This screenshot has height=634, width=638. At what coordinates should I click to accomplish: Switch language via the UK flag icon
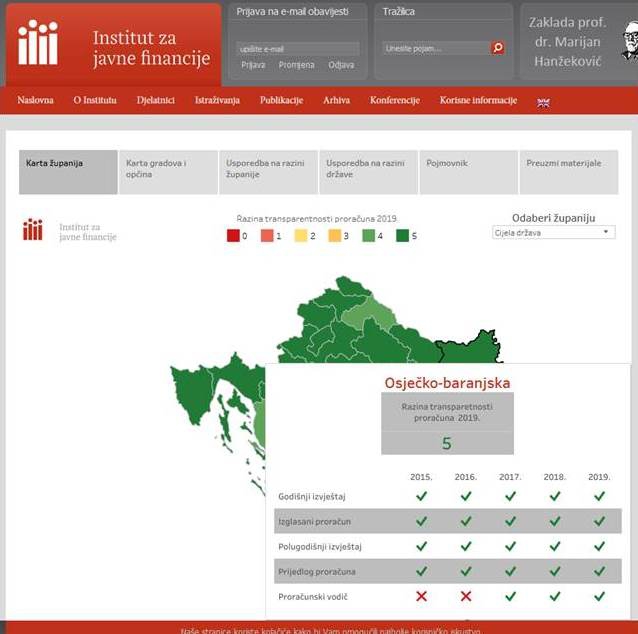[x=543, y=103]
